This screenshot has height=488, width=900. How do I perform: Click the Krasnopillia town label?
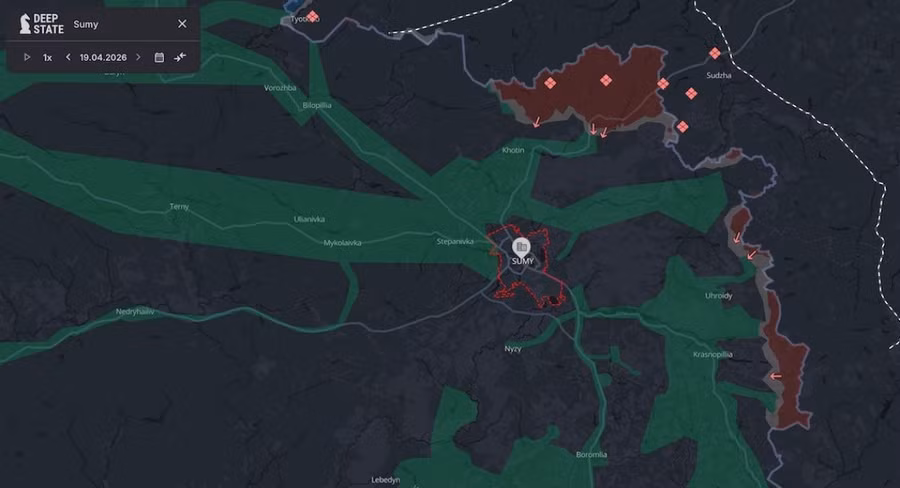(713, 354)
